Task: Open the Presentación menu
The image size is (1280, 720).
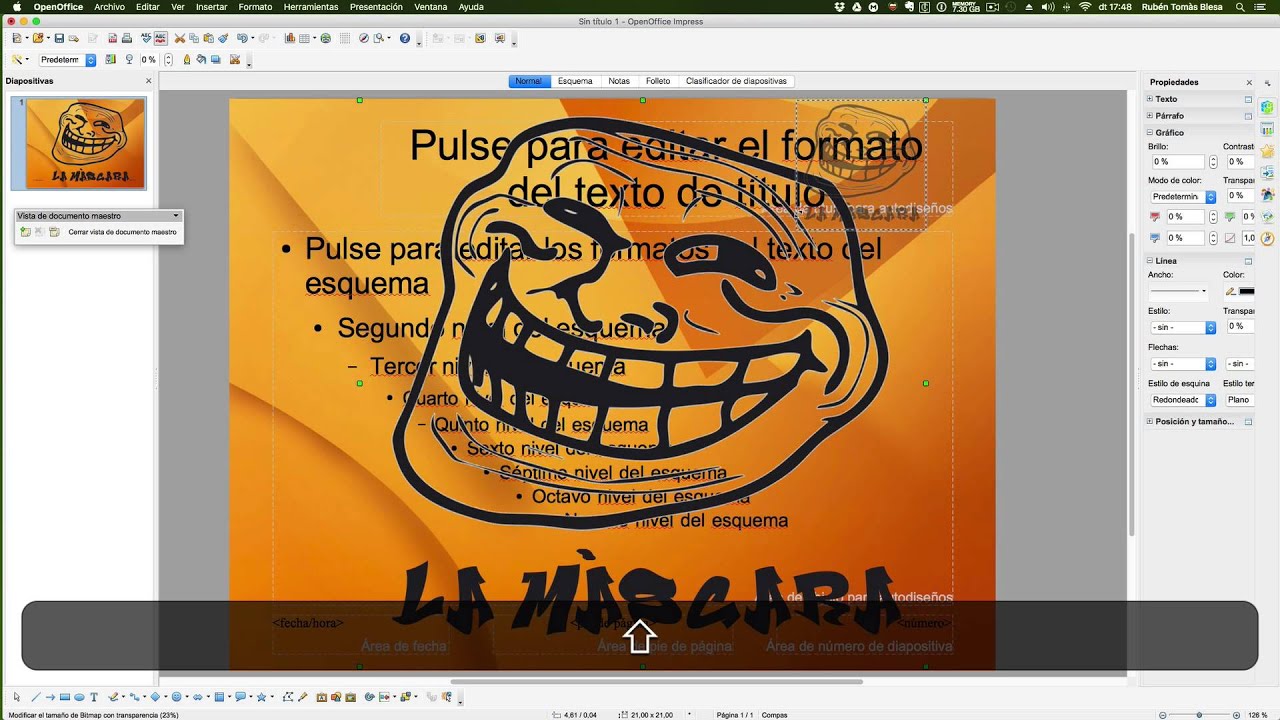Action: point(376,7)
